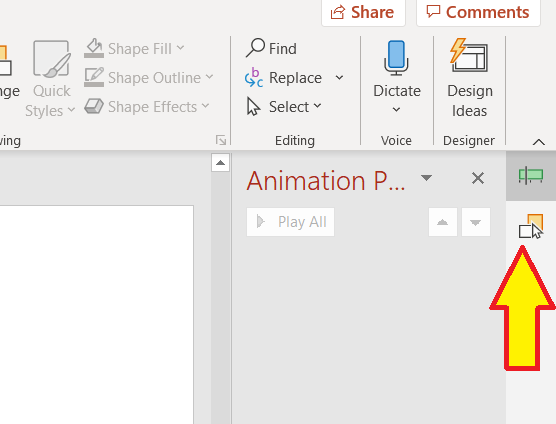Expand the Dictate options arrow

(x=396, y=110)
